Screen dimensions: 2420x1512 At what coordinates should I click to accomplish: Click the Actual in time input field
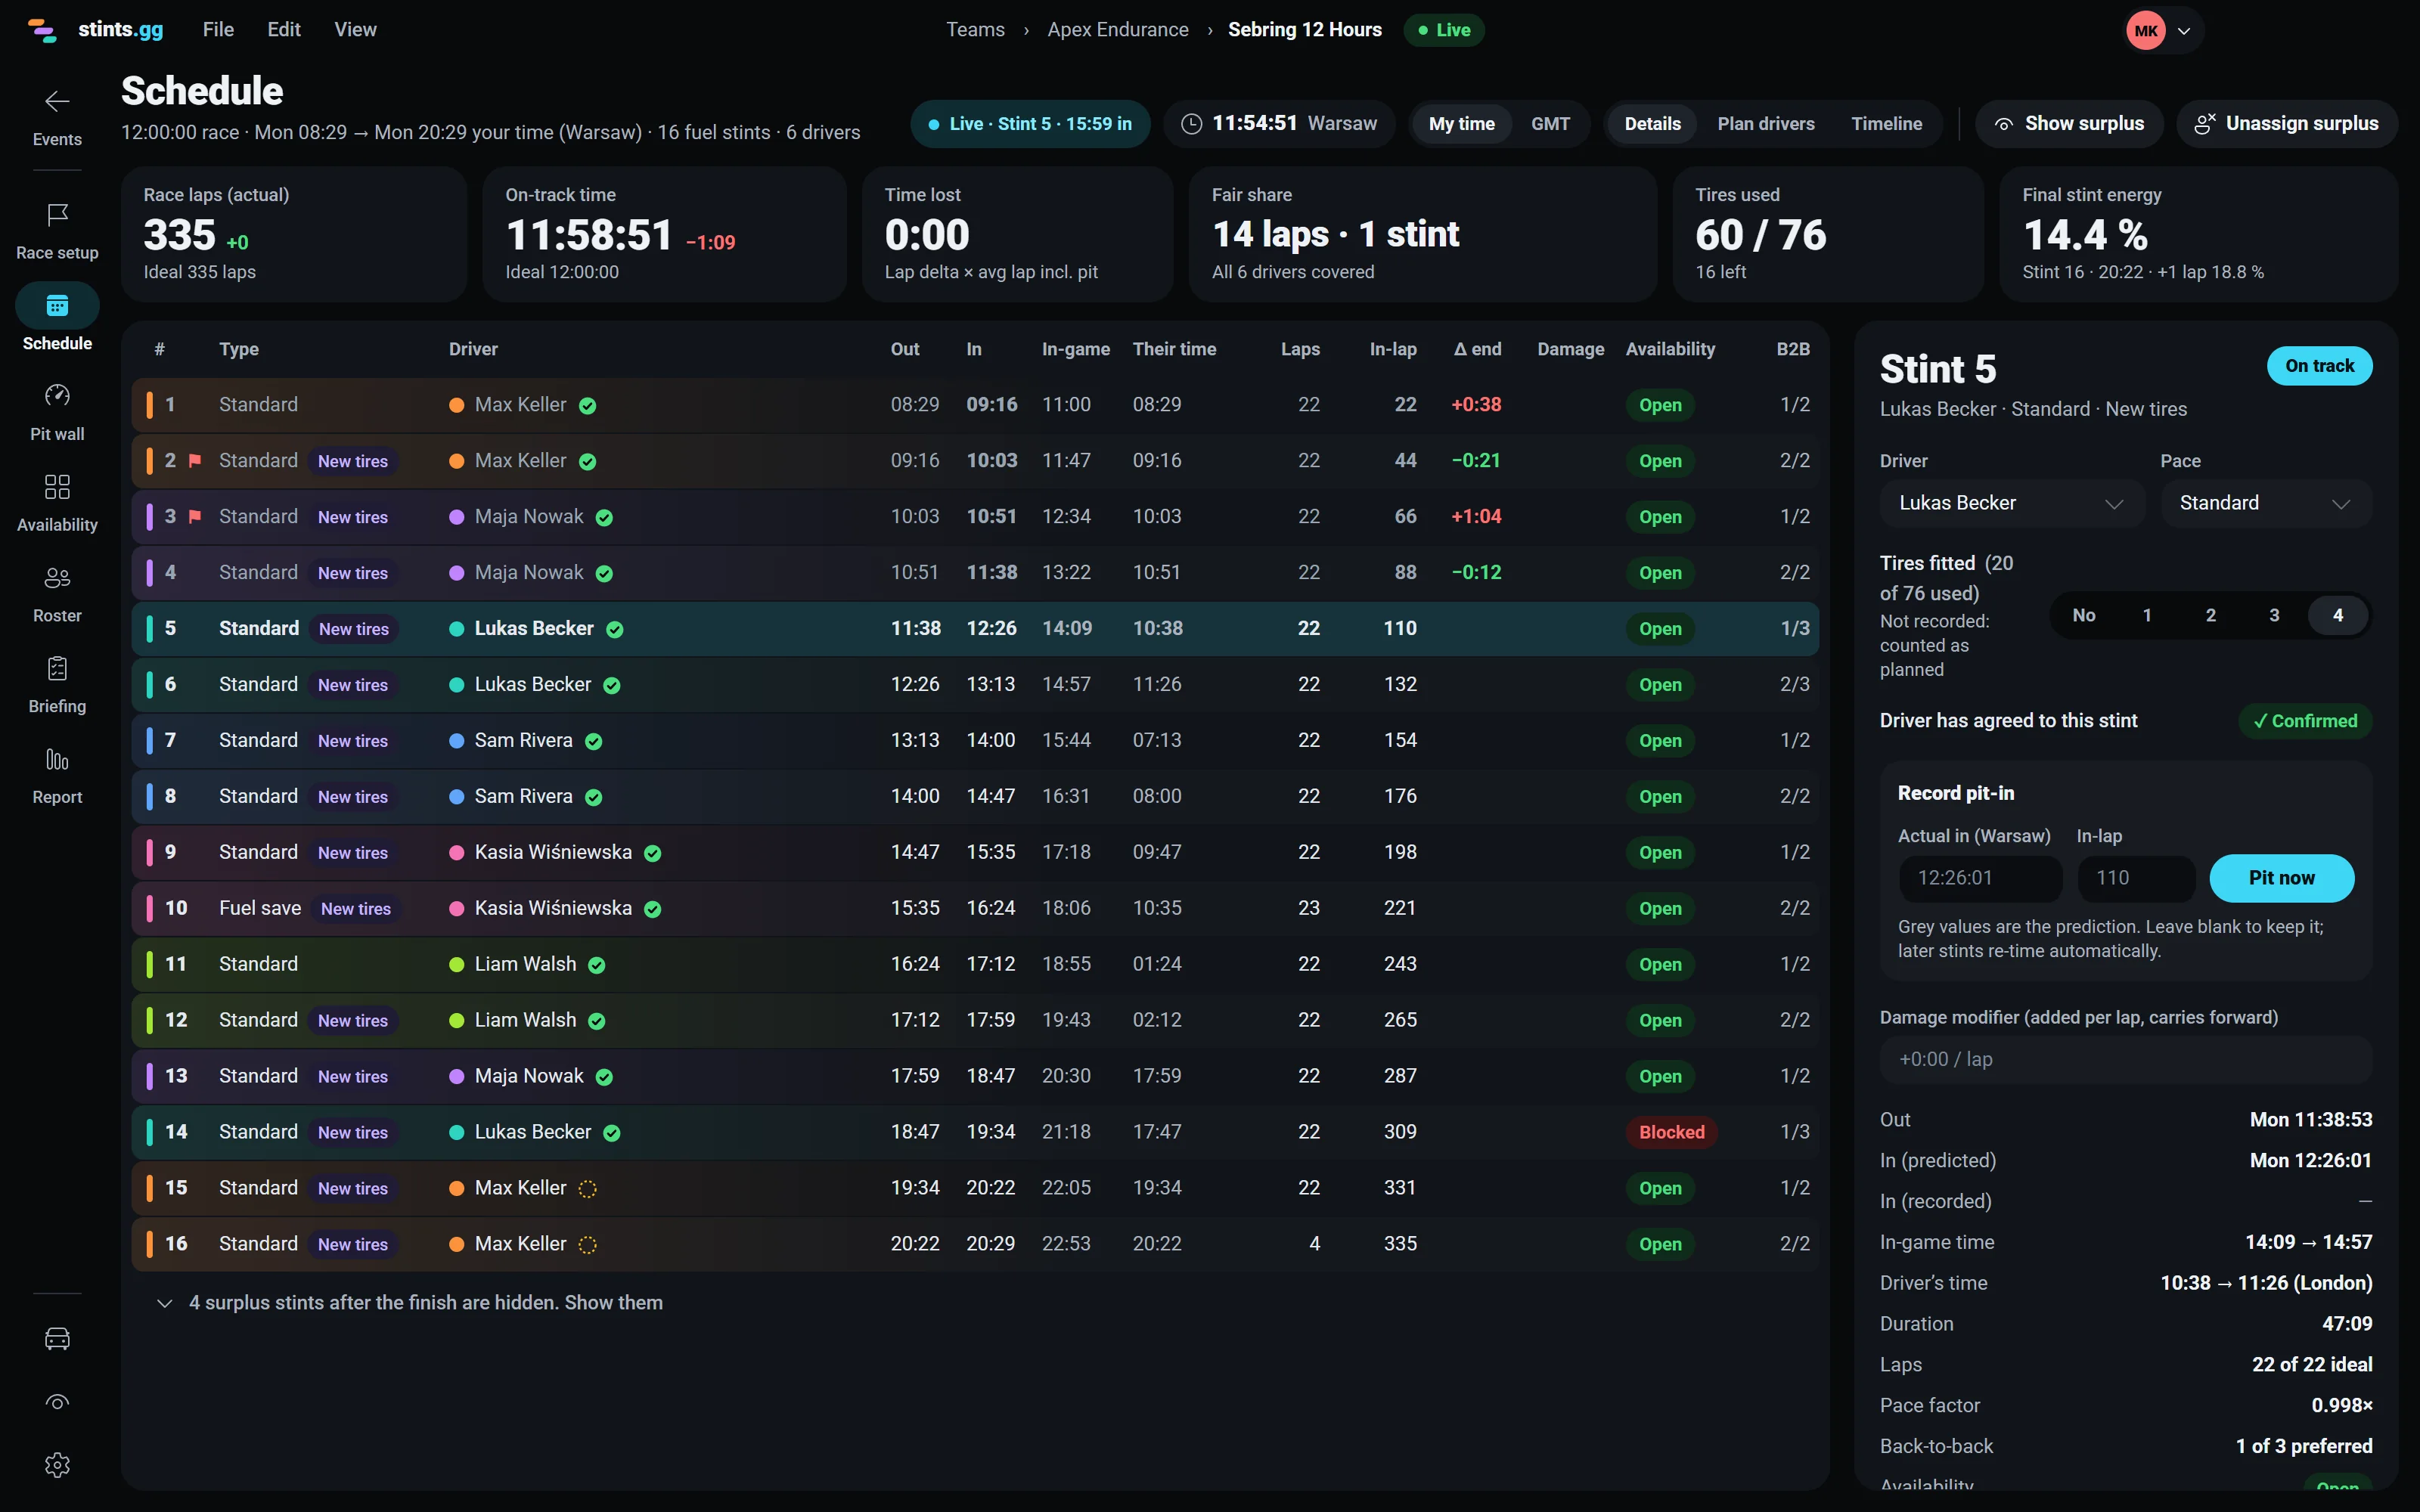pyautogui.click(x=1980, y=878)
